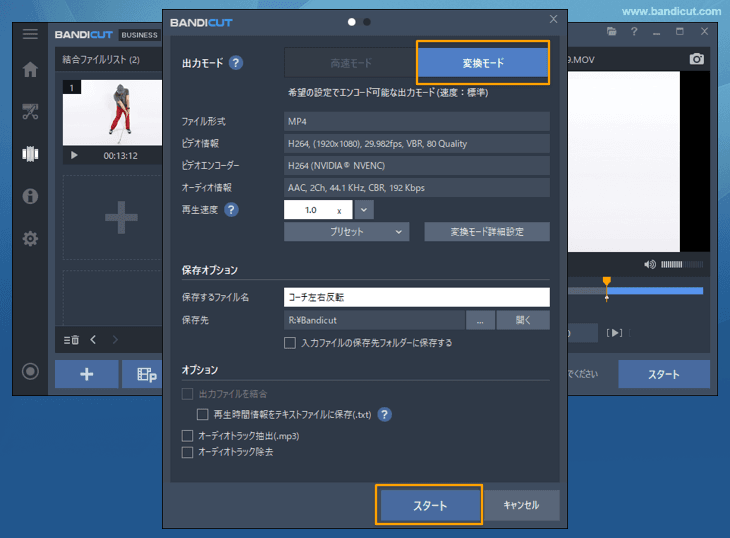The width and height of the screenshot is (730, 538).
Task: Click the Bandicam record icon at the sidebar bottom
Action: pyautogui.click(x=30, y=372)
